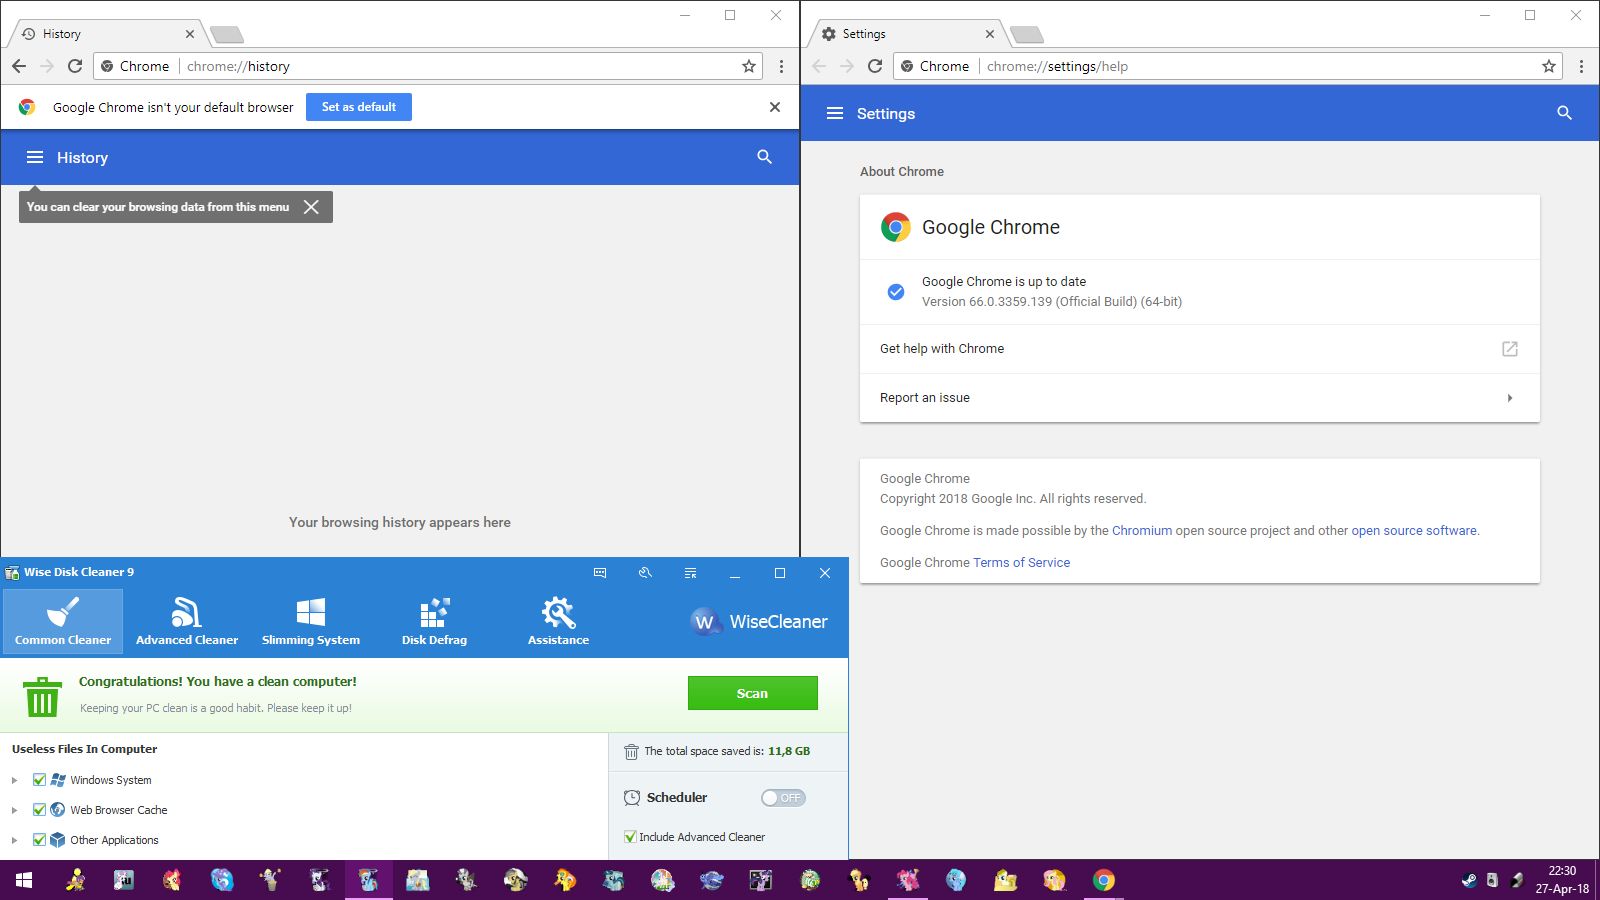This screenshot has width=1600, height=900.
Task: Open the Chromium project link
Action: pyautogui.click(x=1142, y=531)
